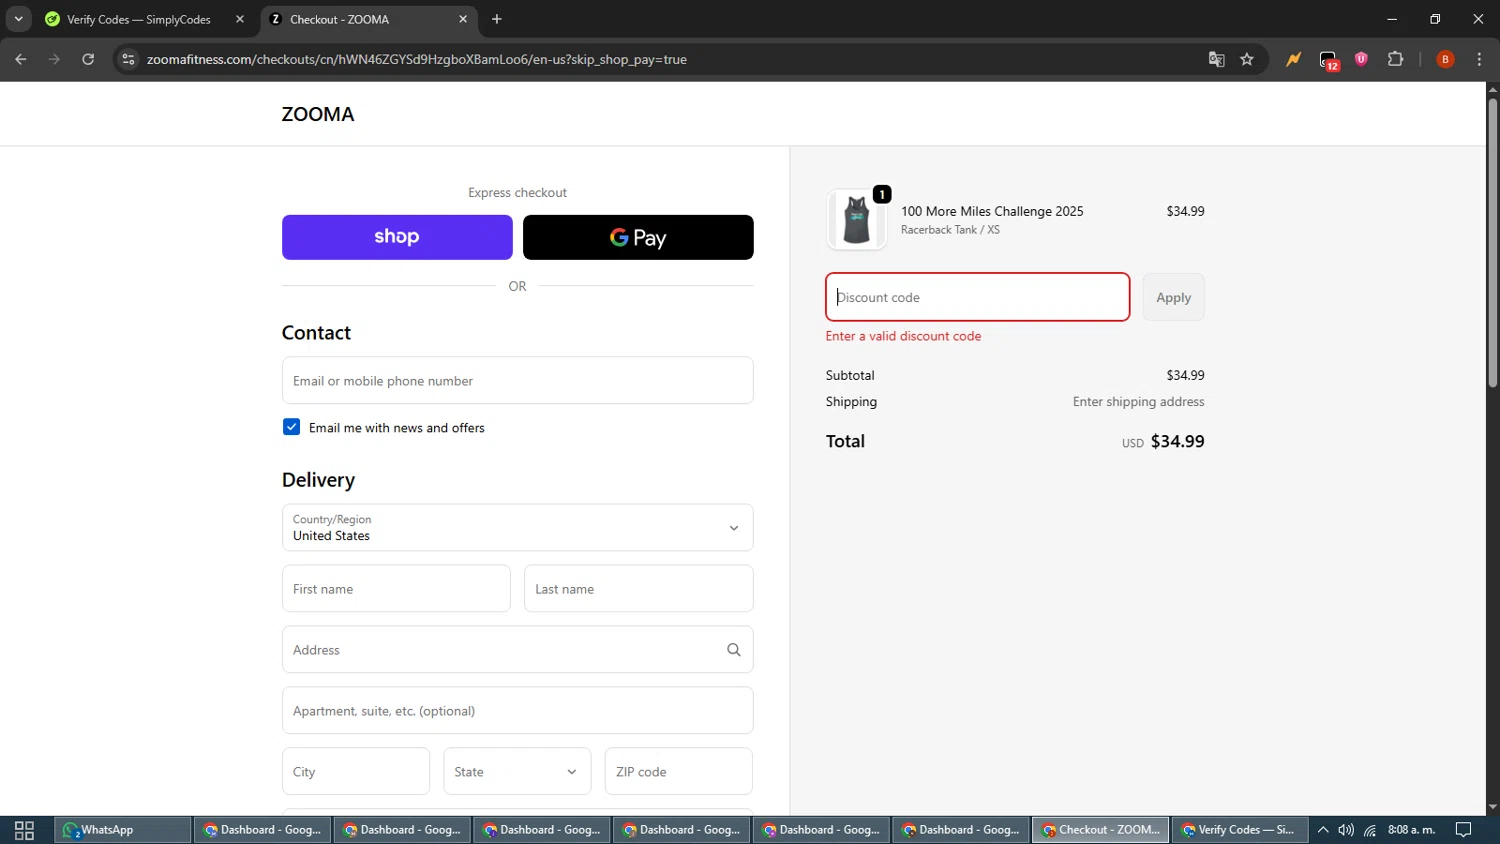Close the Verify Codes — SimplyCodes tab
This screenshot has height=844, width=1500.
(240, 19)
